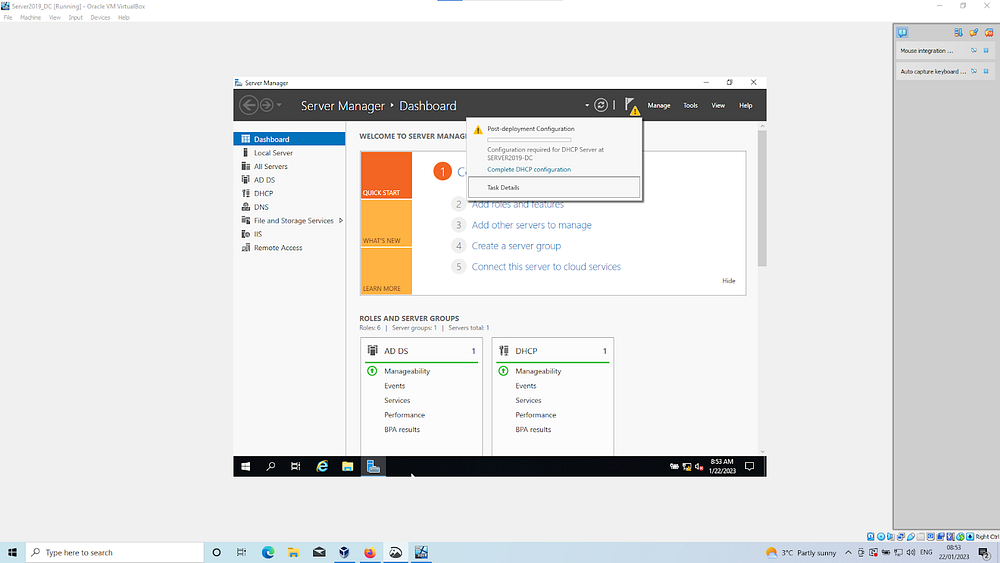Open the dropdown arrow beside refresh
1000x563 pixels.
587,105
